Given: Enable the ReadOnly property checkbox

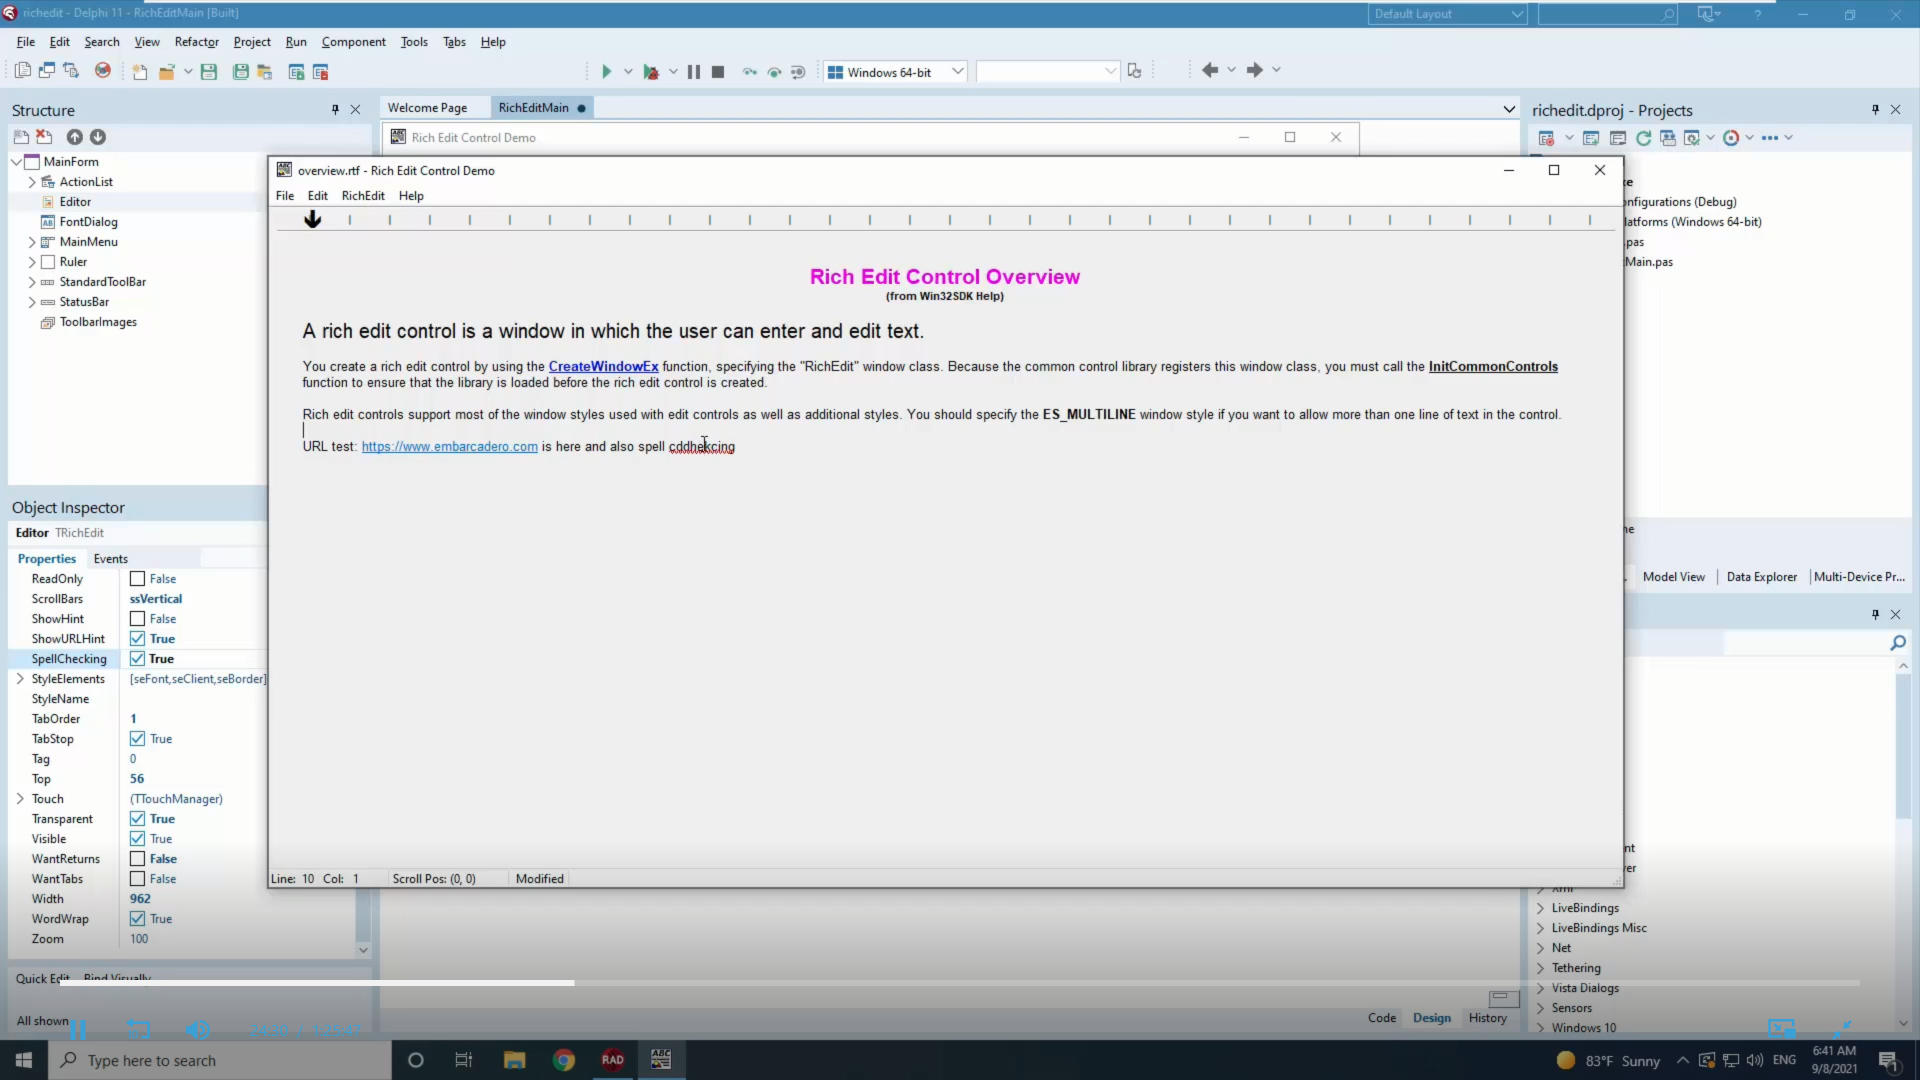Looking at the screenshot, I should point(137,579).
